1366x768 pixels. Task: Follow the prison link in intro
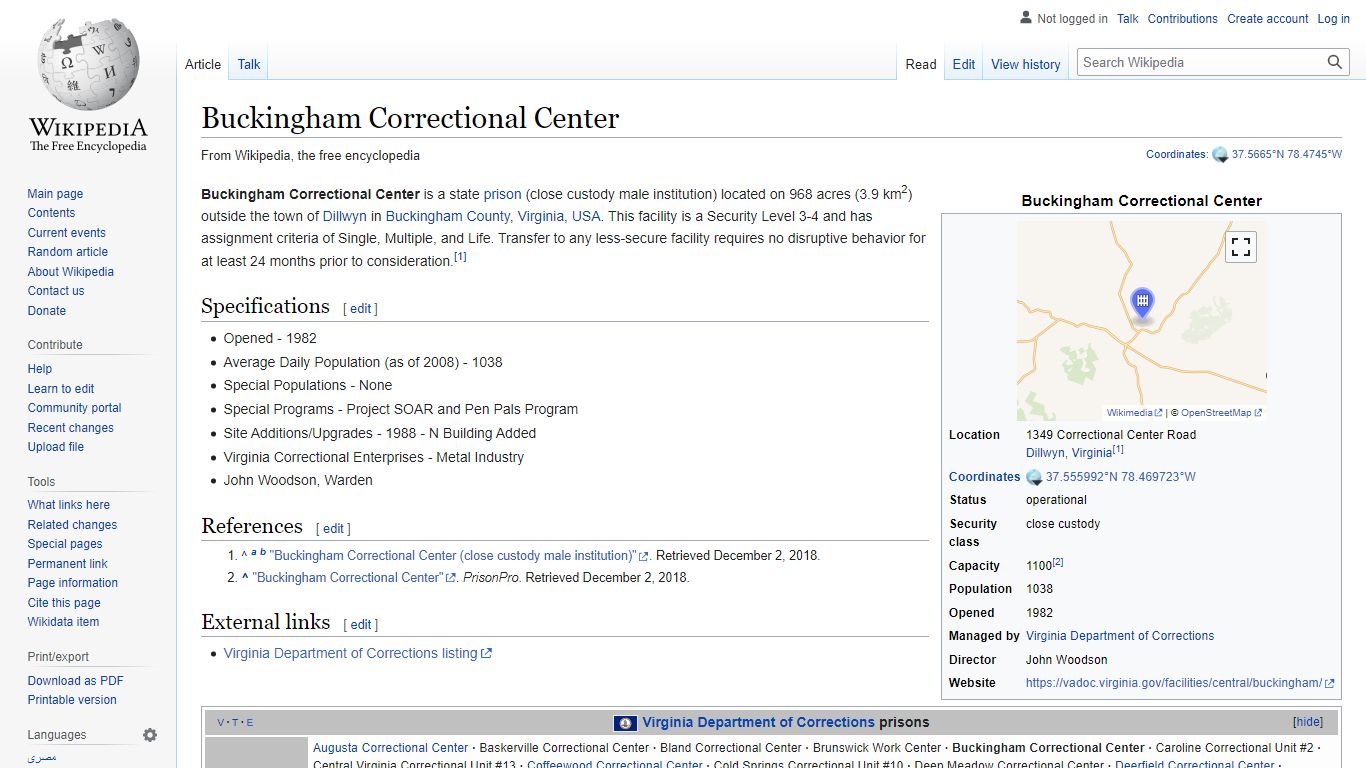pyautogui.click(x=502, y=194)
